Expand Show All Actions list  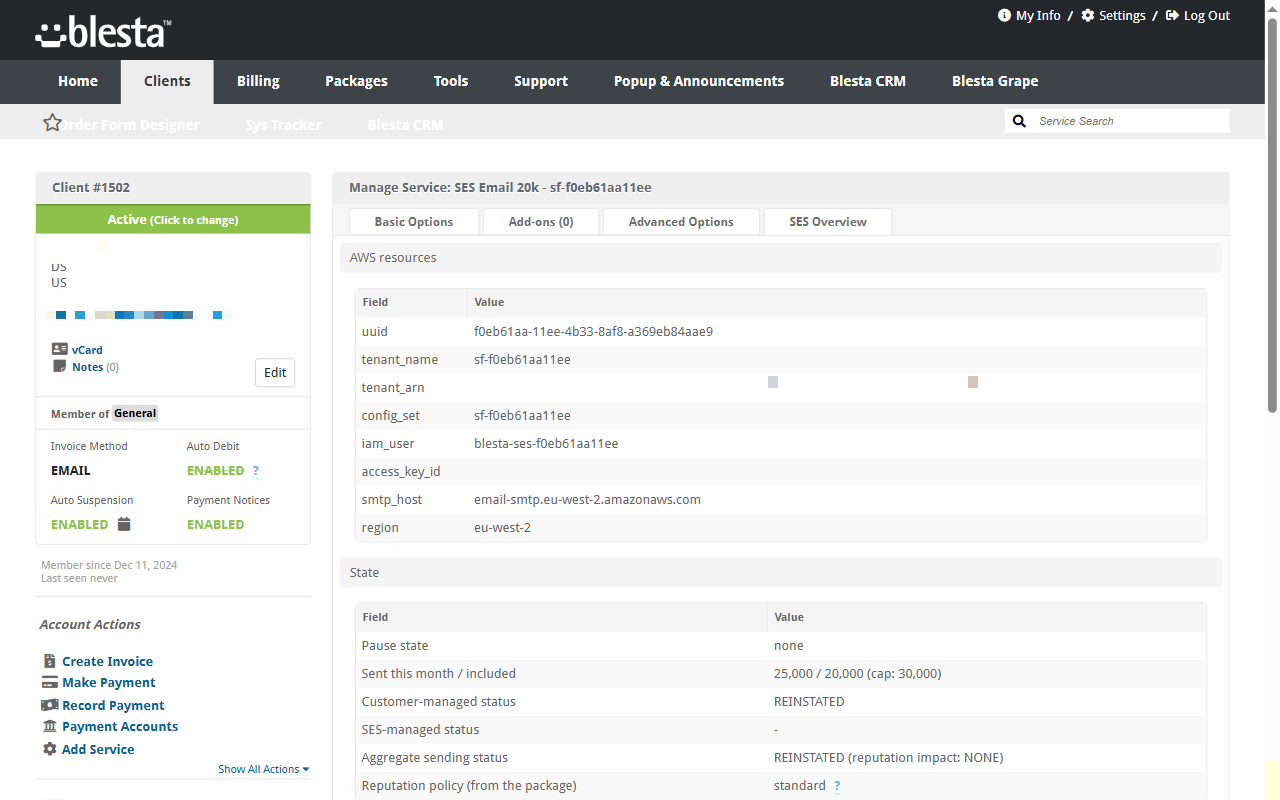[x=264, y=769]
